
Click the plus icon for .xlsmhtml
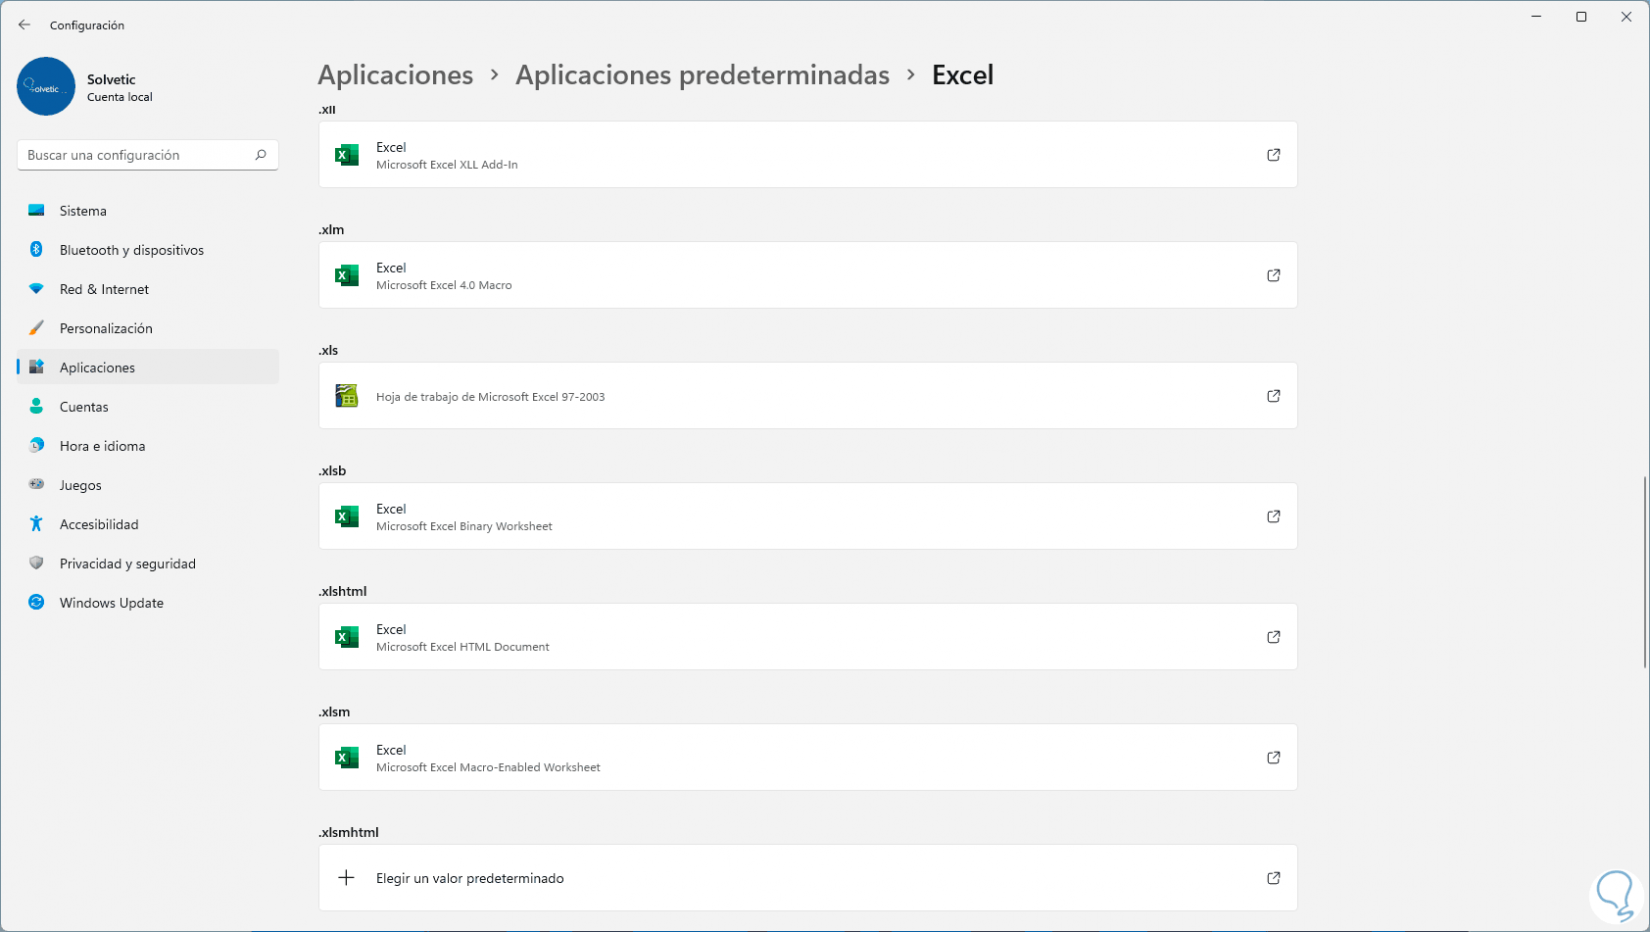tap(346, 878)
